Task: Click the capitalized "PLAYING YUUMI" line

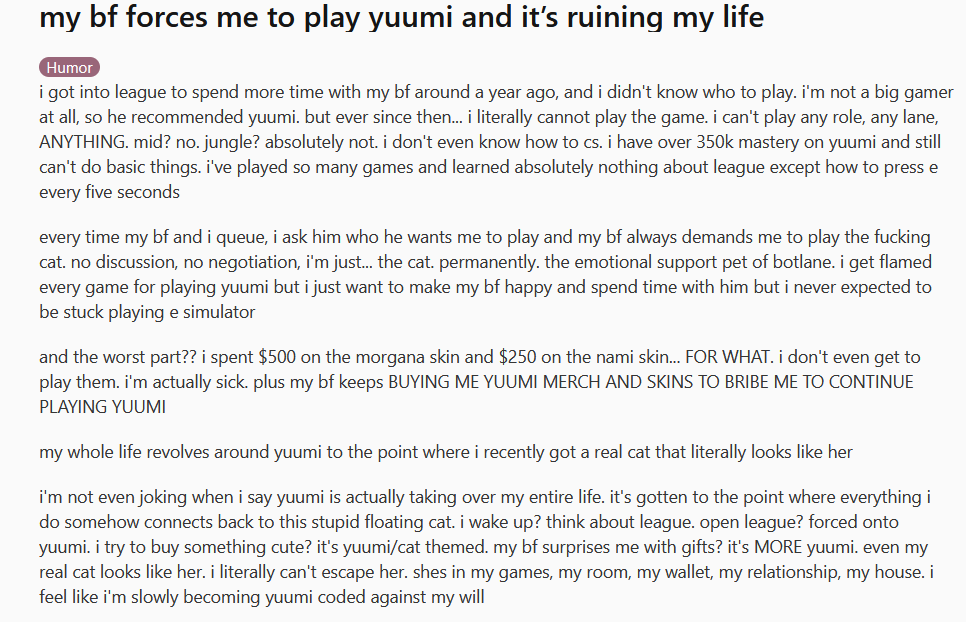Action: [102, 407]
